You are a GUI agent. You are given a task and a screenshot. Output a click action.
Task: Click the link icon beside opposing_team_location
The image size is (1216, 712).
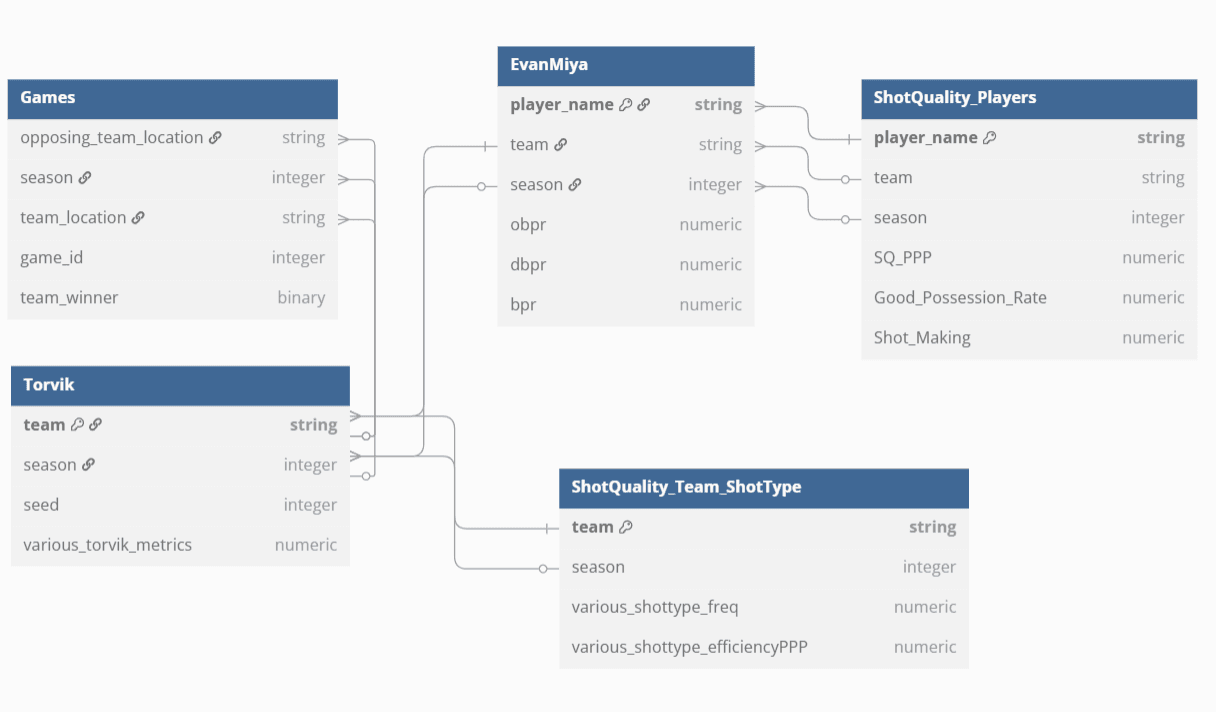pos(215,138)
